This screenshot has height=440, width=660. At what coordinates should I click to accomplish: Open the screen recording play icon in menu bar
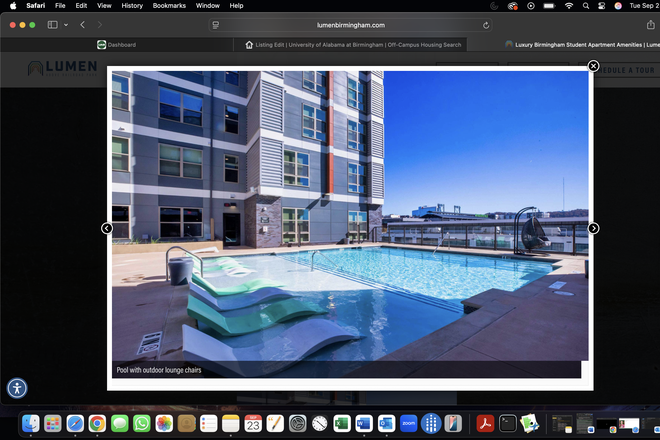[x=531, y=6]
